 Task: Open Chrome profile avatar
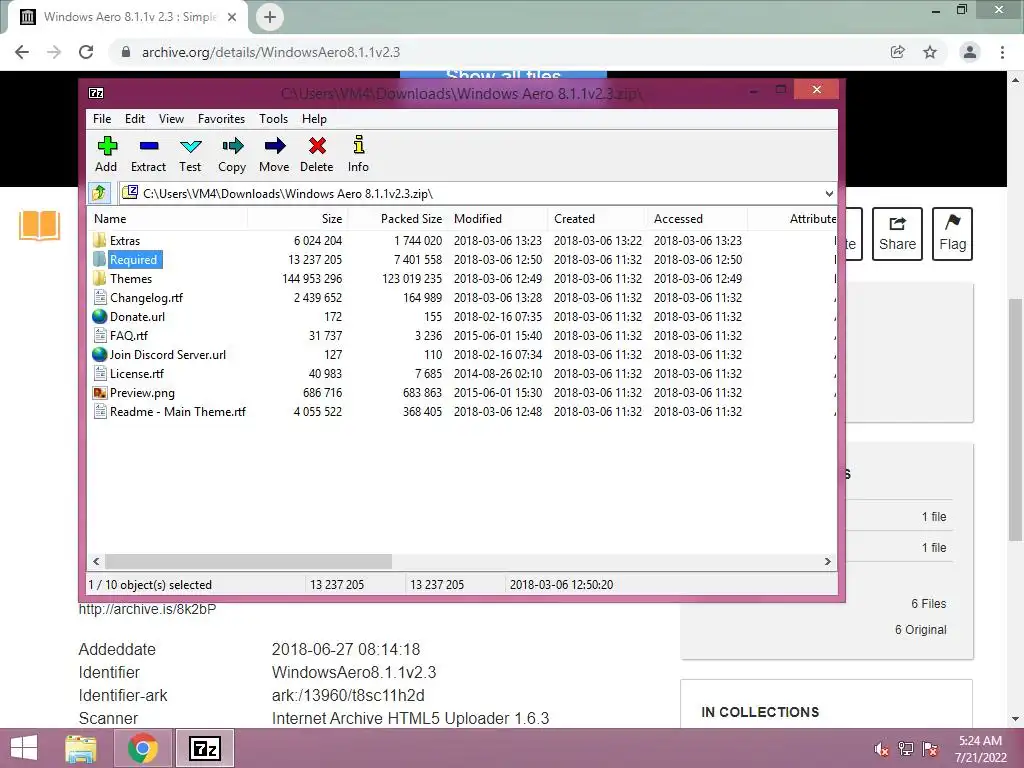970,52
